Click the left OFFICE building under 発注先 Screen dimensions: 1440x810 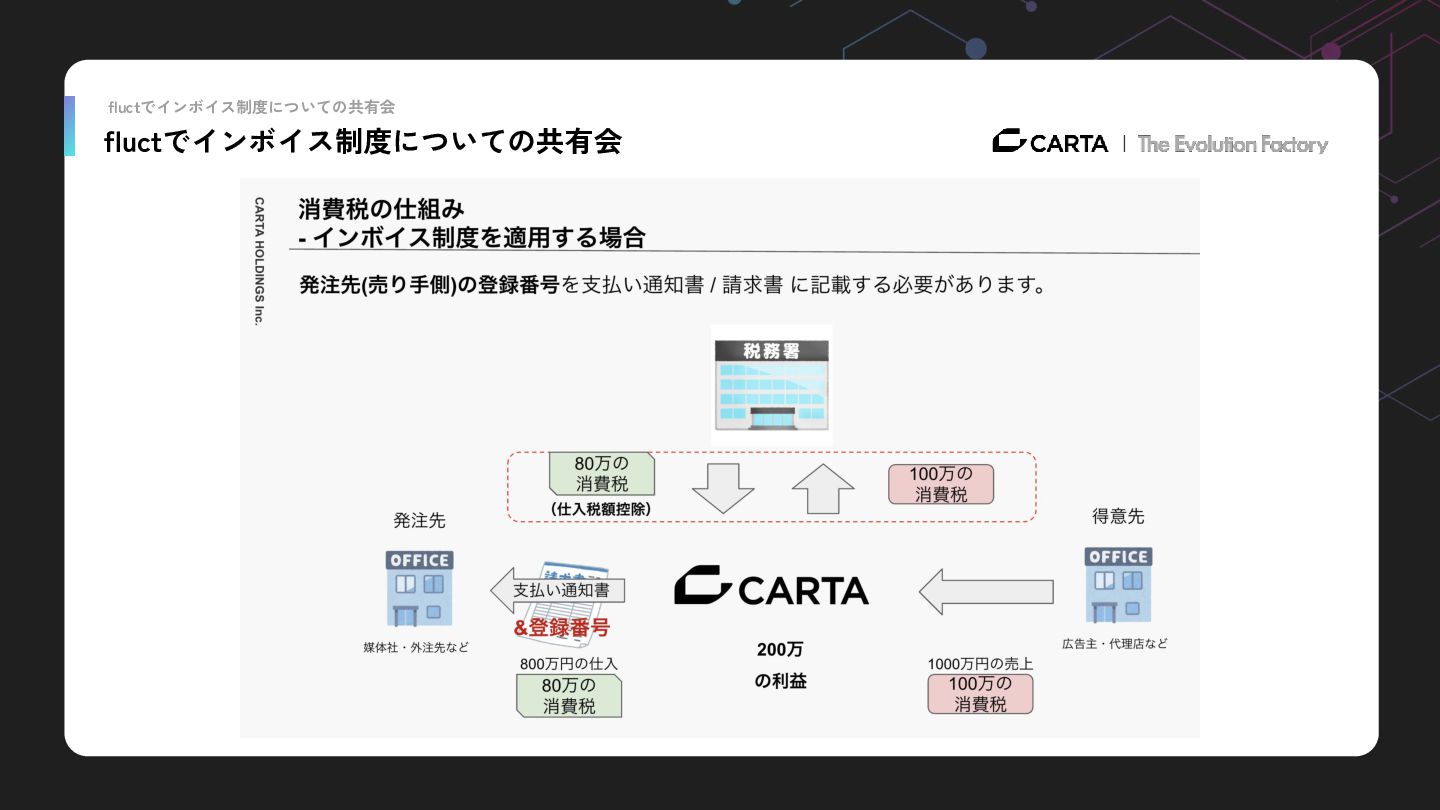click(419, 588)
